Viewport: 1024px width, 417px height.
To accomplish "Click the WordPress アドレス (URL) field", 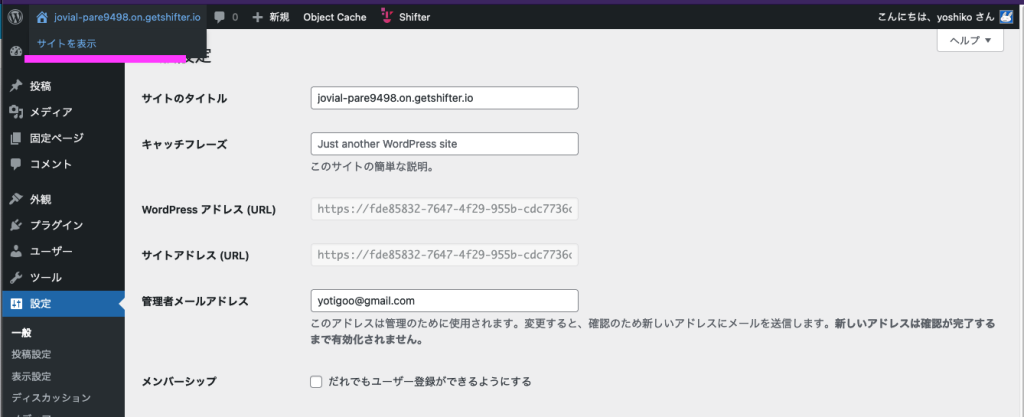I will tap(445, 209).
